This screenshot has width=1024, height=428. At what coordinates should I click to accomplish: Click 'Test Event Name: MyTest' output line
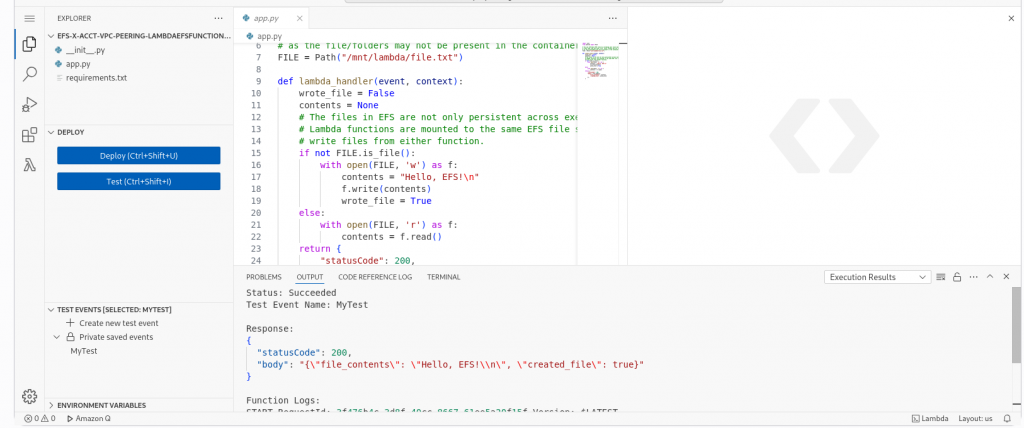tap(307, 305)
